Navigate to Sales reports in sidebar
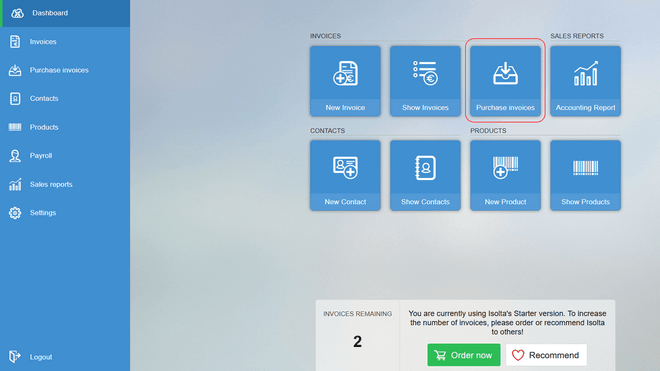This screenshot has height=371, width=660. tap(65, 184)
